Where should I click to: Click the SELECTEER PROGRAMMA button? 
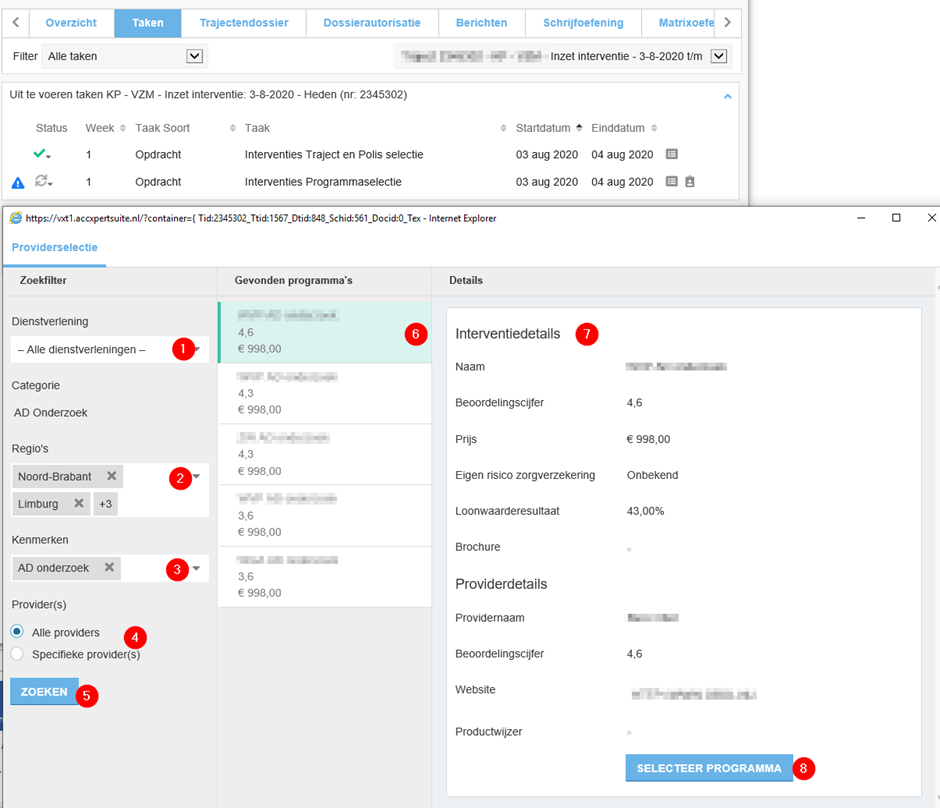[x=709, y=768]
